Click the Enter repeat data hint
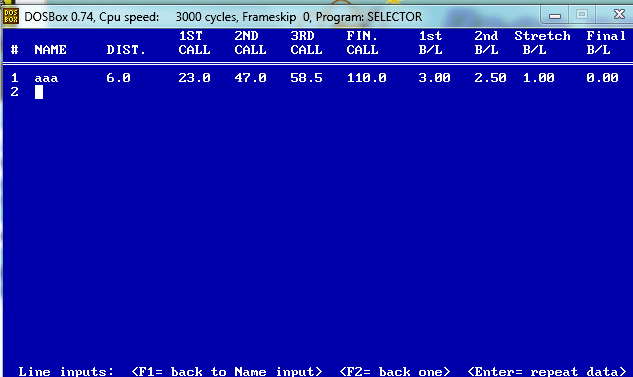 pyautogui.click(x=547, y=371)
